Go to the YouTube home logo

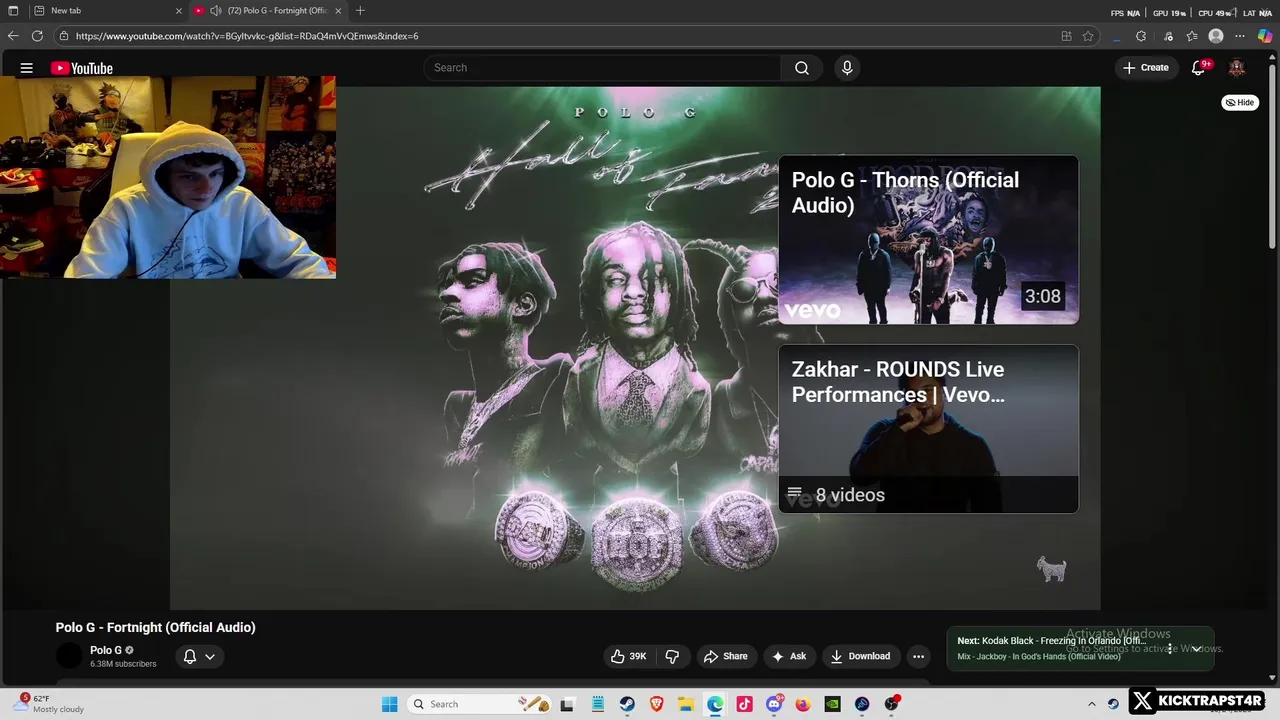click(82, 68)
